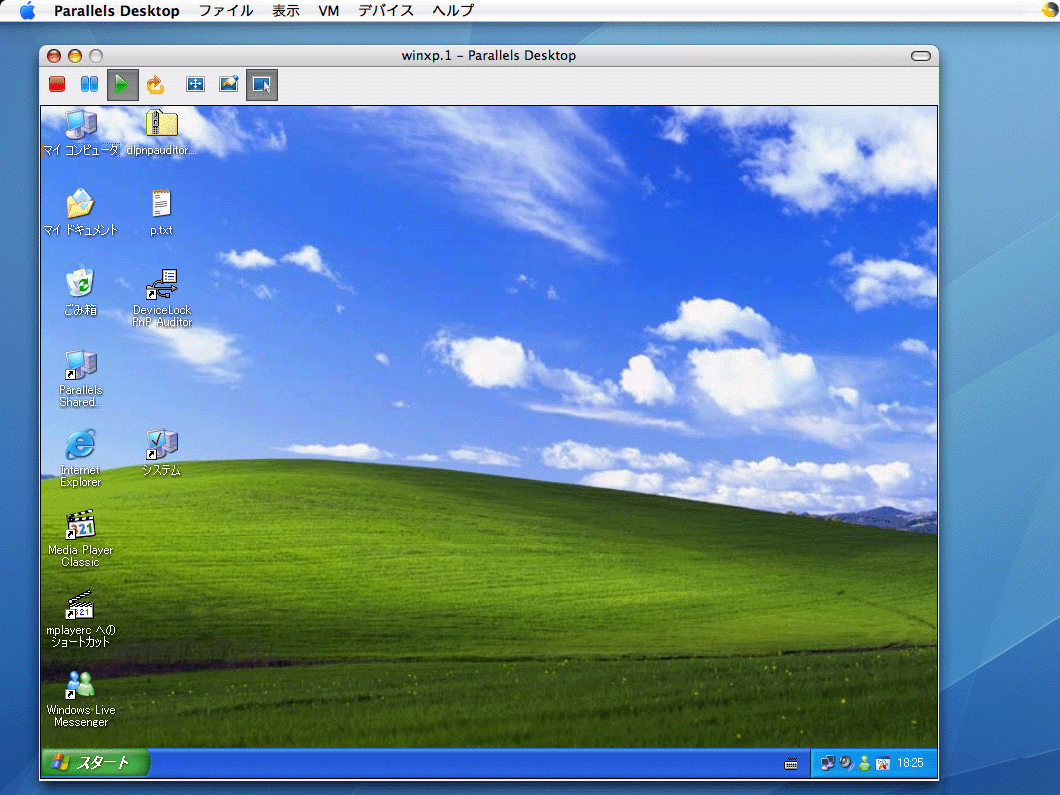
Task: Open the Windows スタート menu
Action: 95,763
